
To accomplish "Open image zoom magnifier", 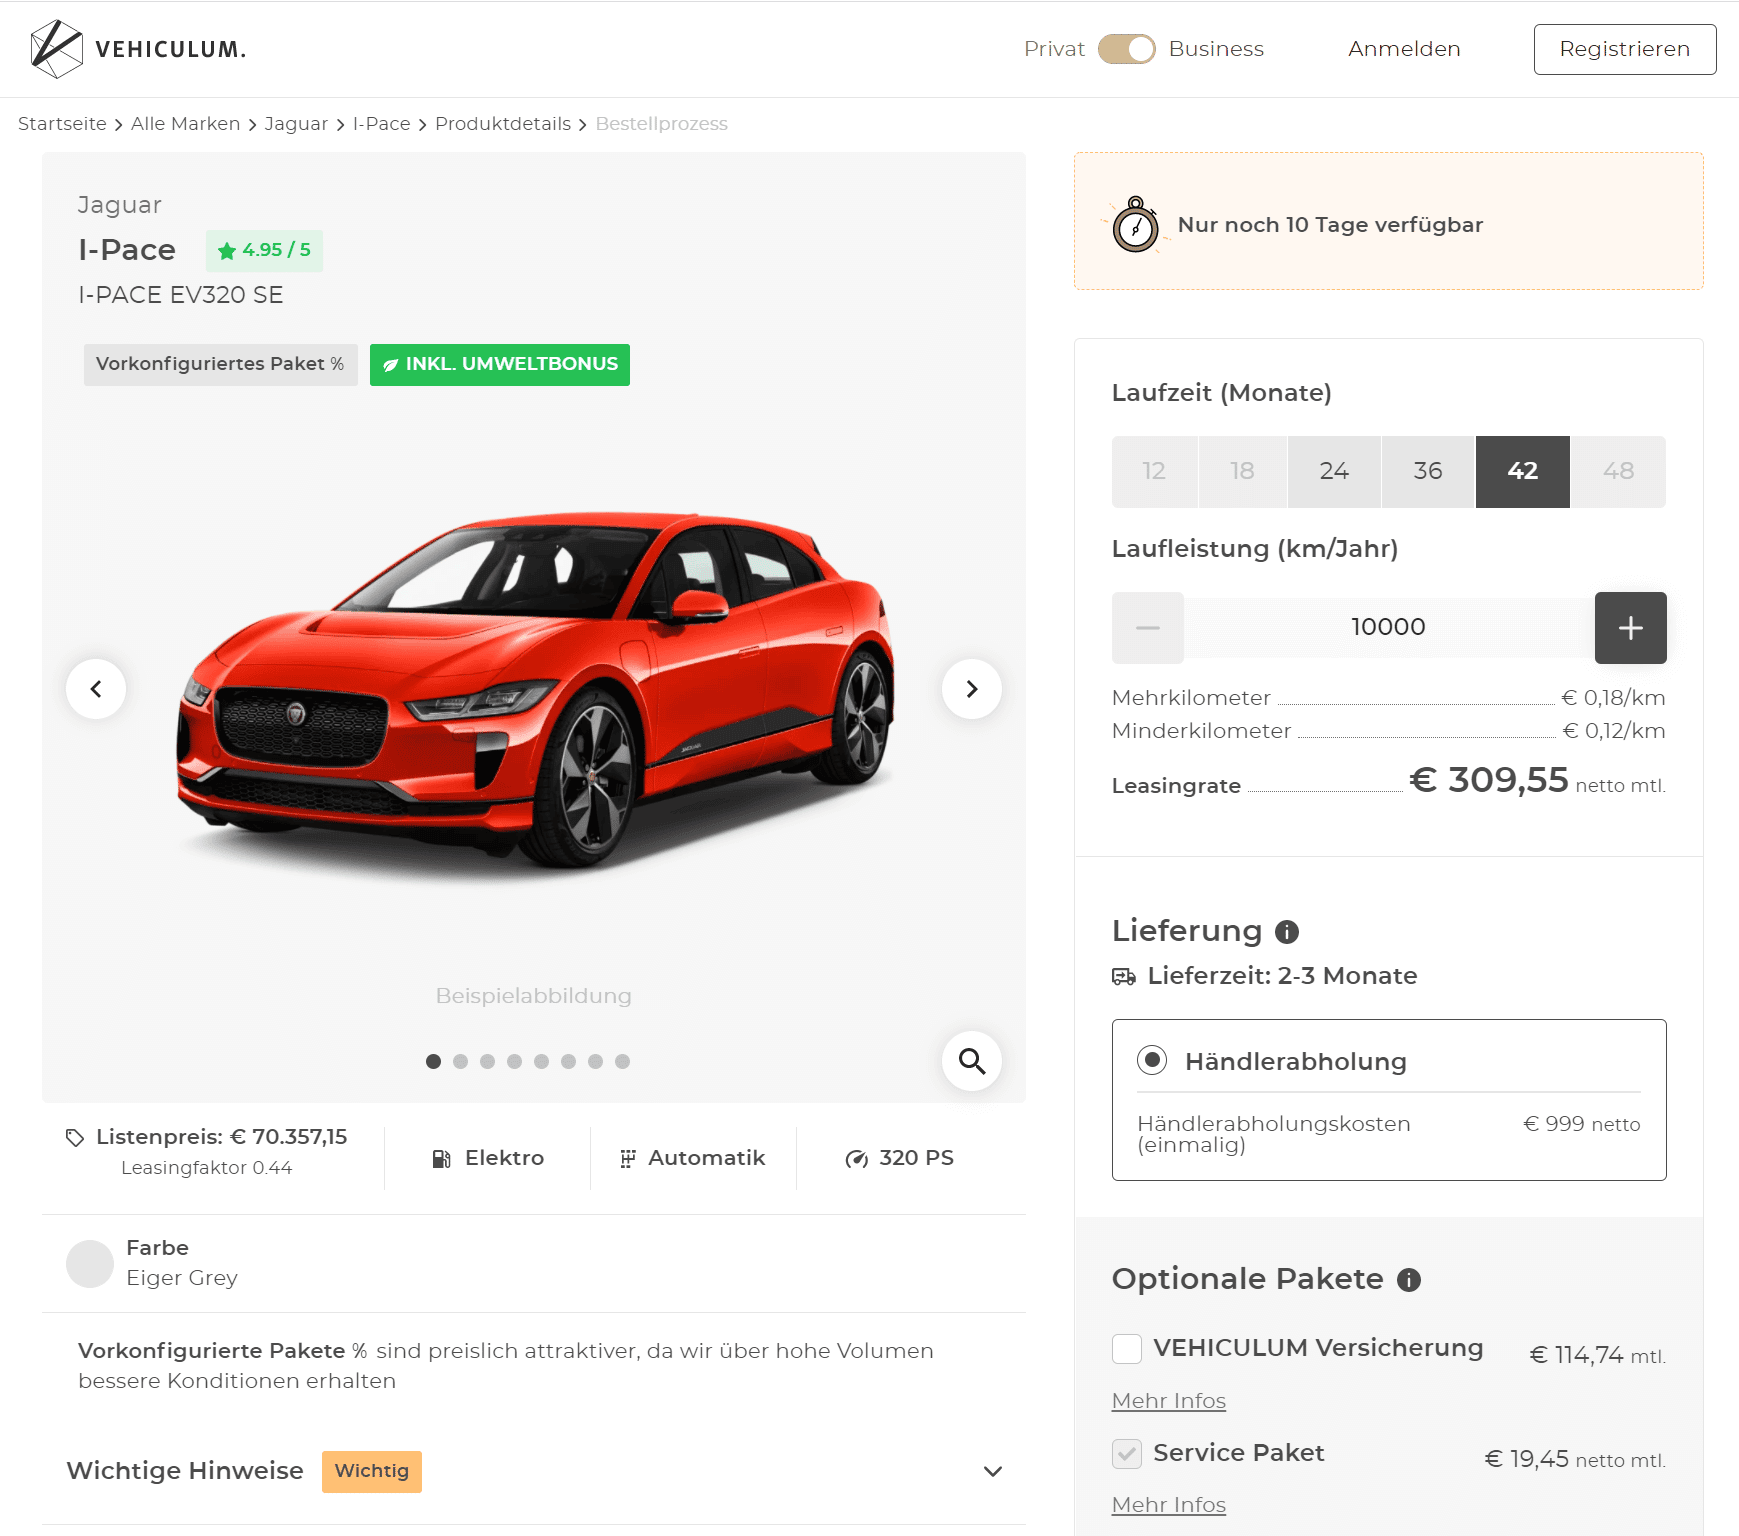I will (972, 1061).
